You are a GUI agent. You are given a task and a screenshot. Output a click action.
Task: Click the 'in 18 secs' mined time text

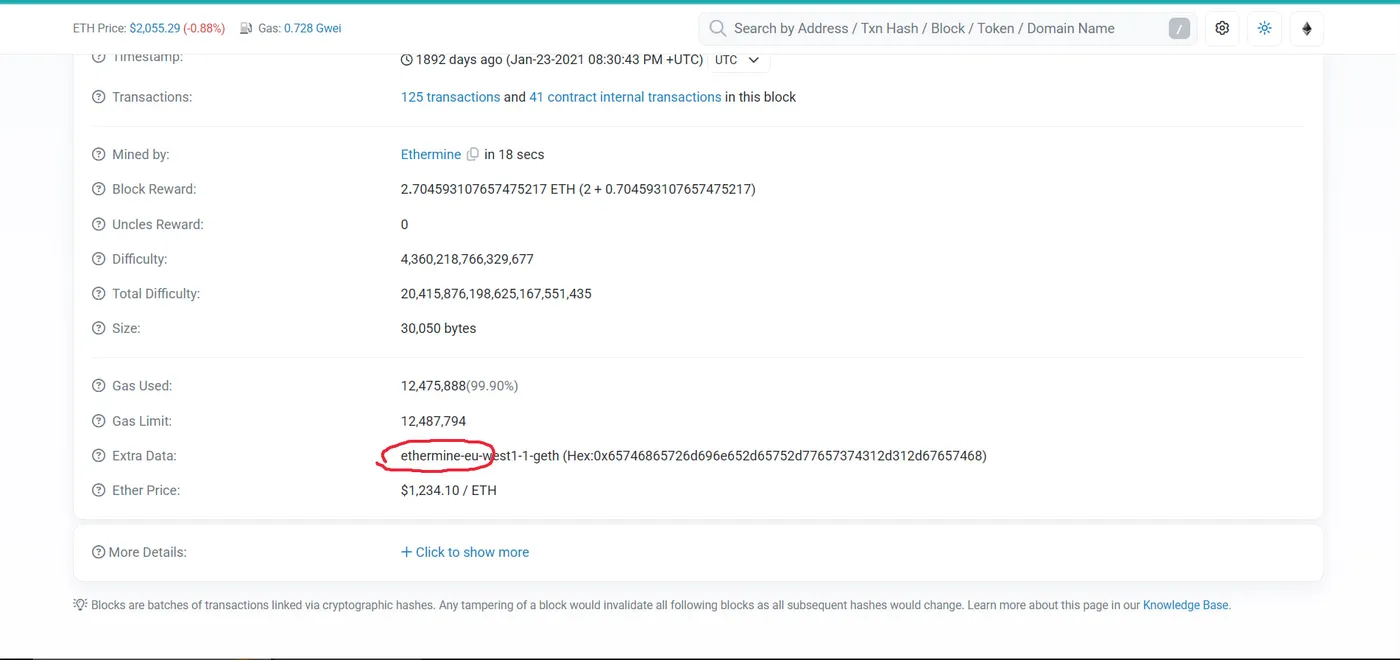tap(514, 154)
